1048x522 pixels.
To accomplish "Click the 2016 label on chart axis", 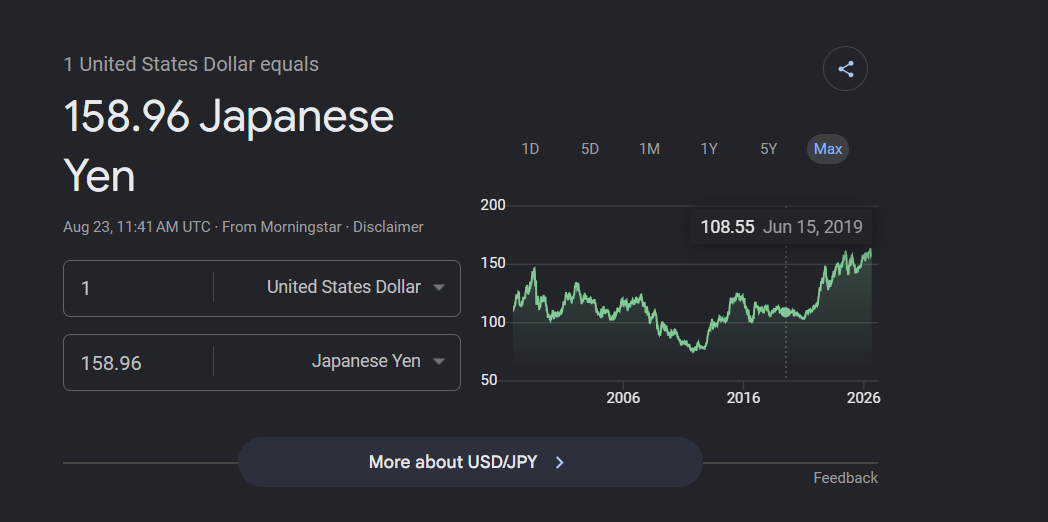I will [743, 398].
